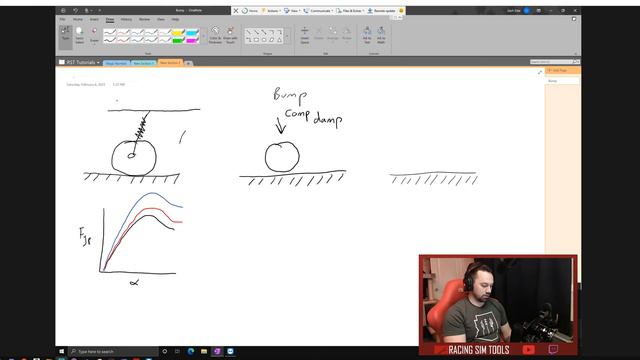The height and width of the screenshot is (360, 640).
Task: Create a new section with plus tab
Action: point(189,63)
